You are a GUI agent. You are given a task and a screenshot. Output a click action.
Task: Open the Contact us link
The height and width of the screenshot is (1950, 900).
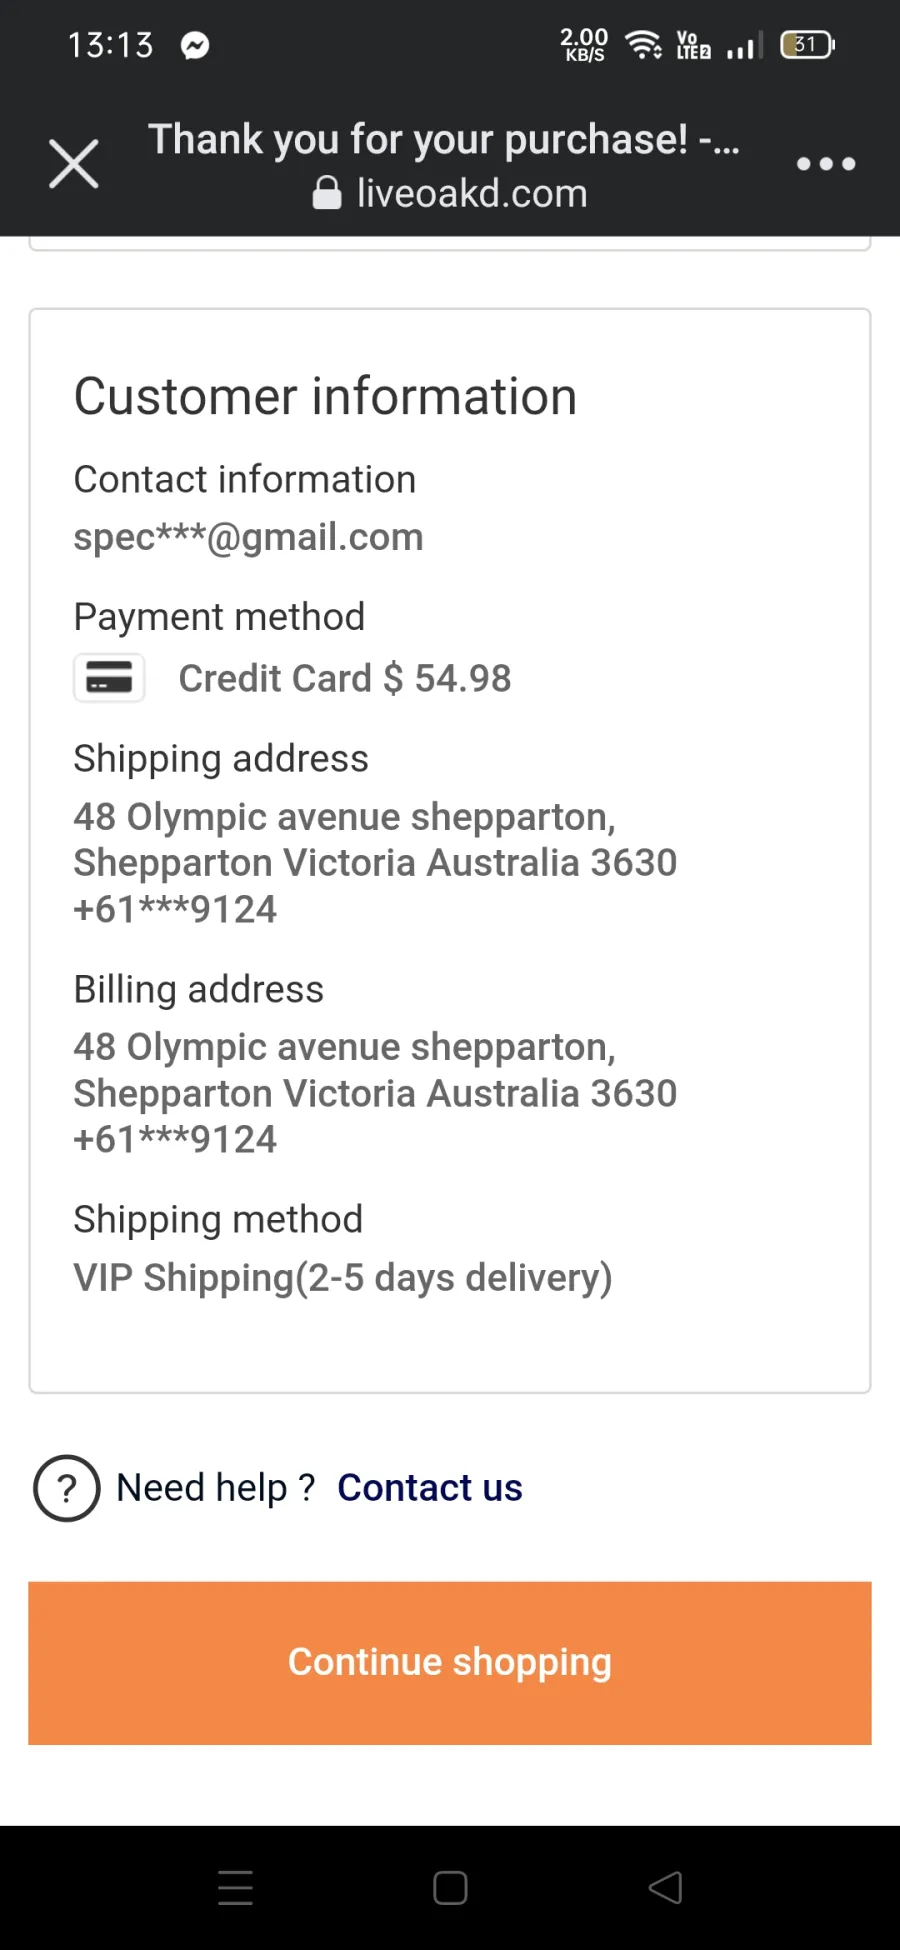click(x=430, y=1488)
